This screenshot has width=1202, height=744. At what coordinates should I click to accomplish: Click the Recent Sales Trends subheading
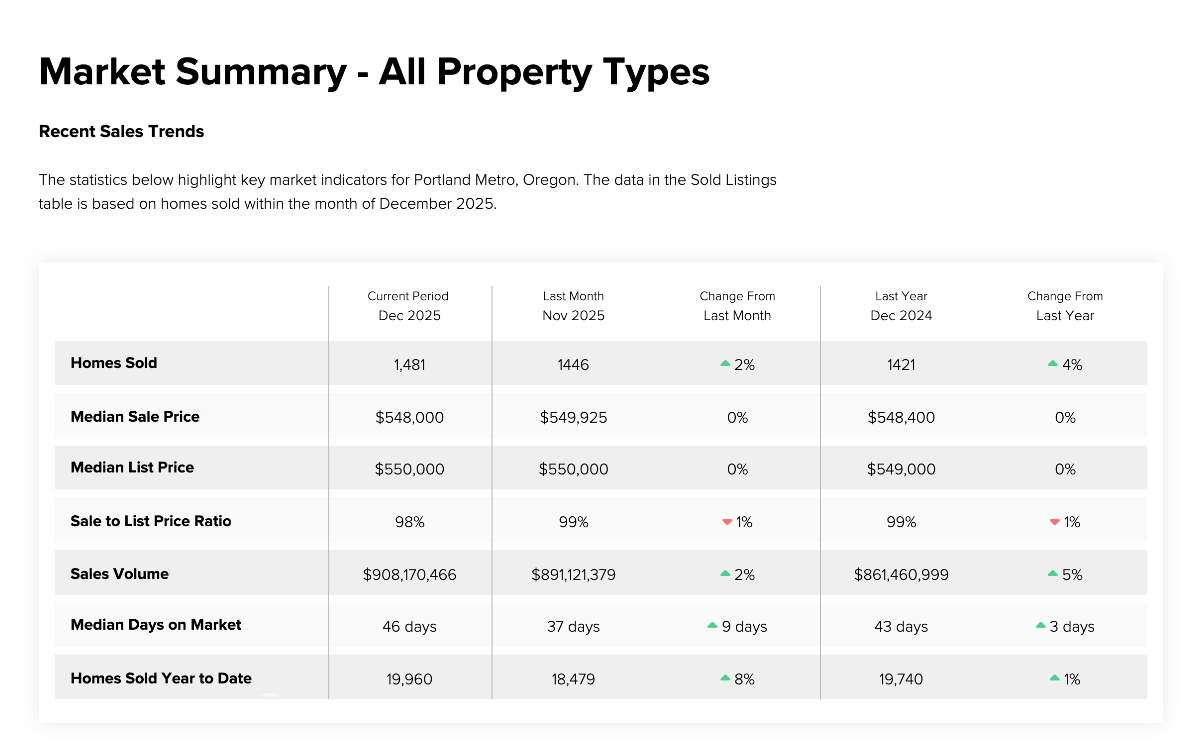(x=121, y=131)
